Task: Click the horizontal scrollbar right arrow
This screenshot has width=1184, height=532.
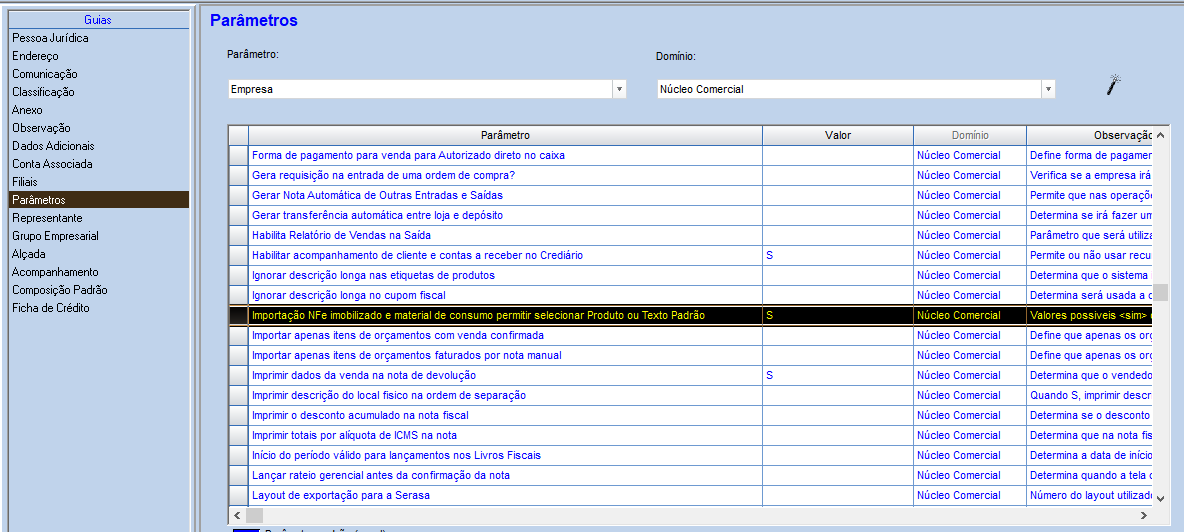Action: tap(1143, 515)
